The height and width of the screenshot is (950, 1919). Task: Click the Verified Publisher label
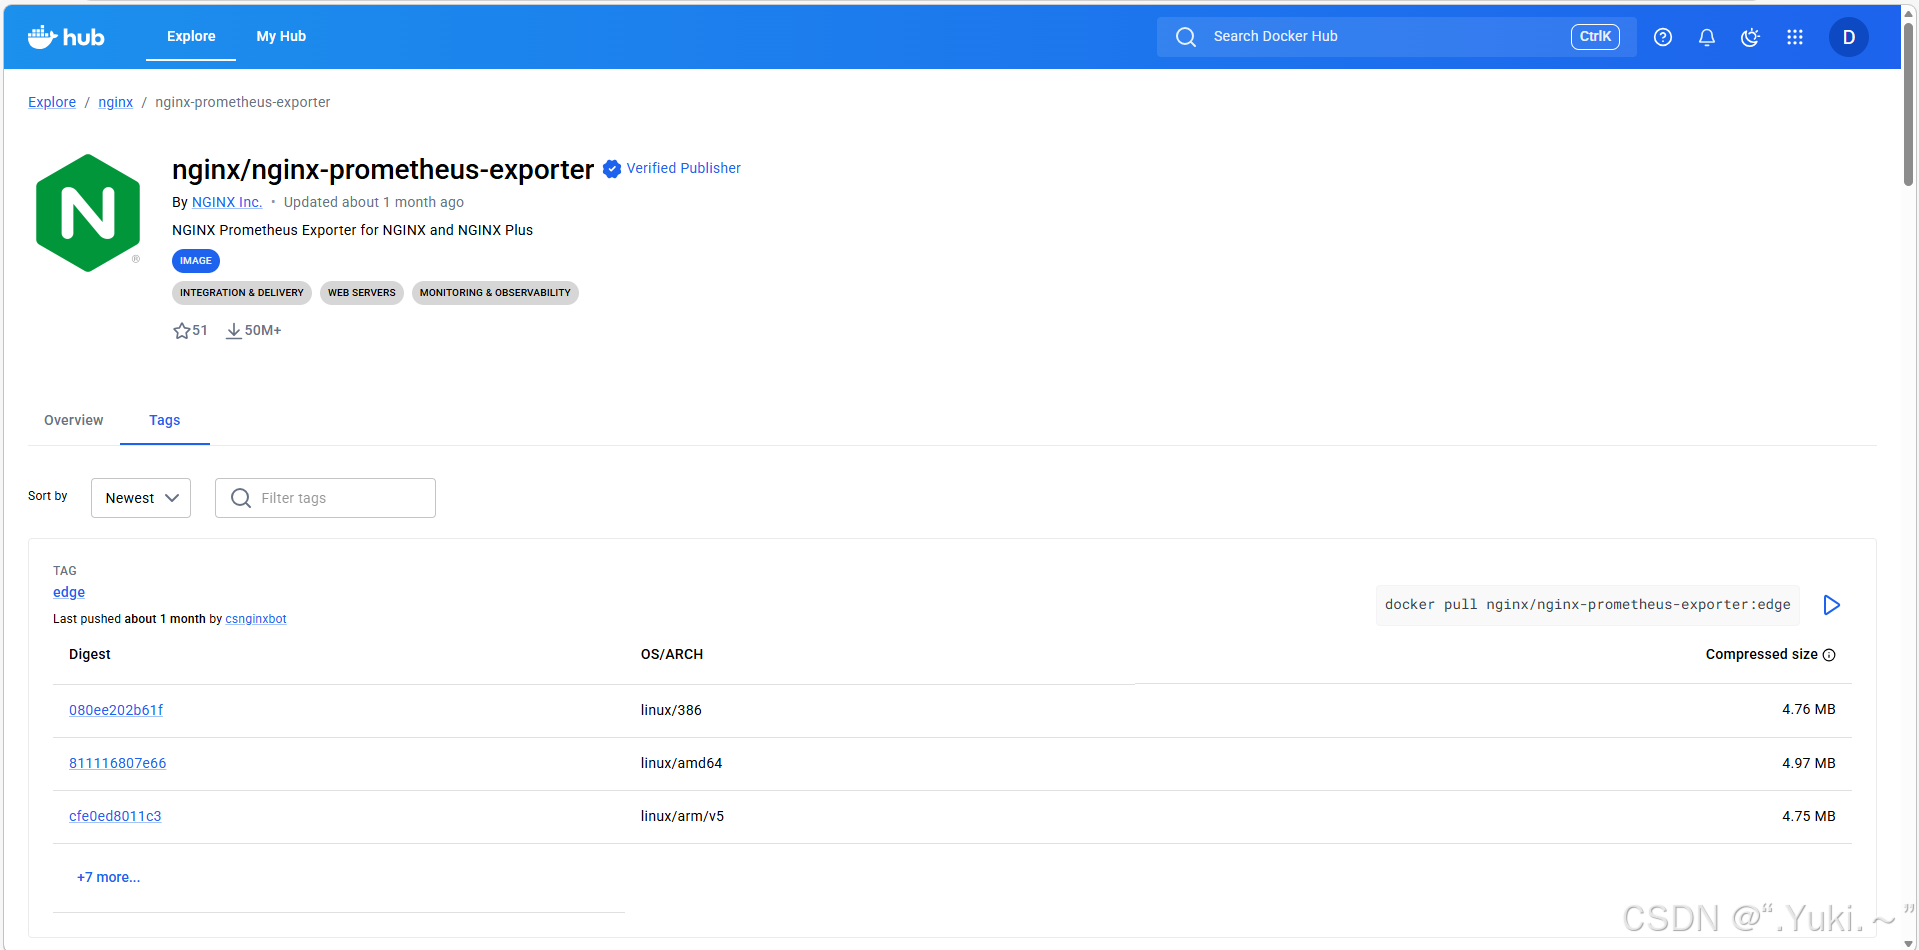pyautogui.click(x=684, y=168)
